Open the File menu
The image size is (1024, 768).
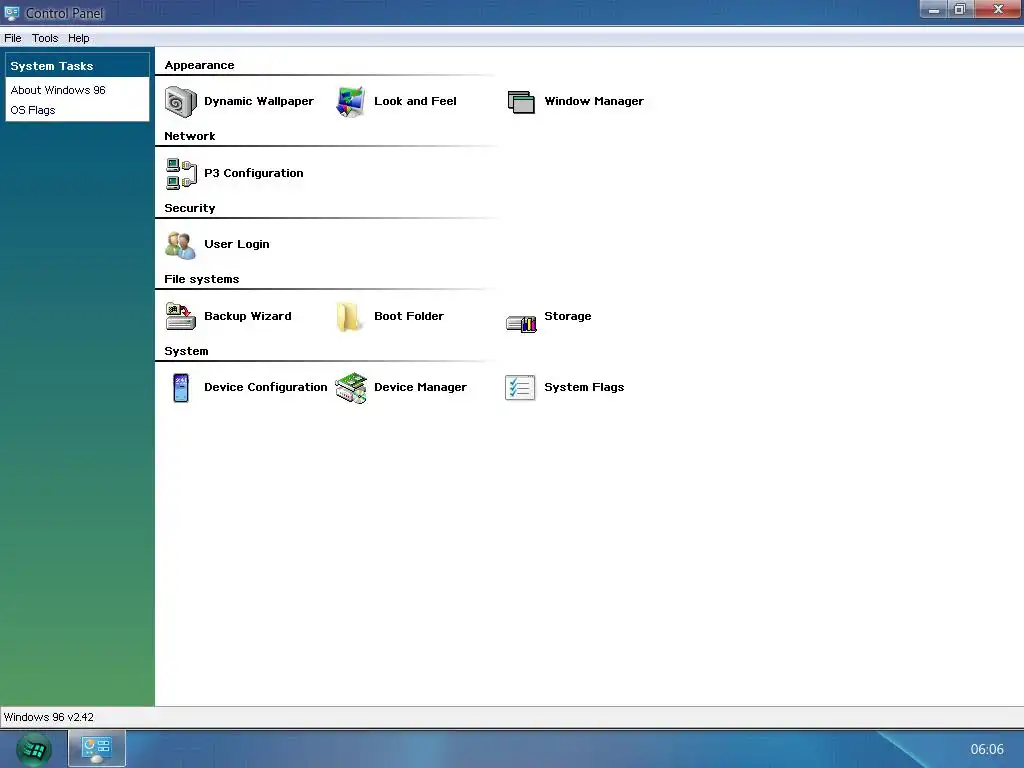[12, 38]
